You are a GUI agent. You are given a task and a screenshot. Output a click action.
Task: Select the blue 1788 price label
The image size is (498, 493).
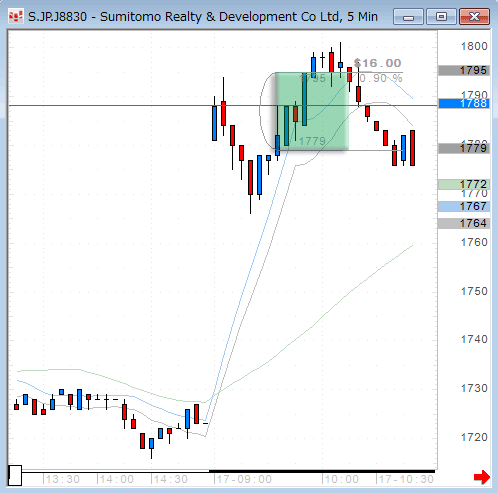pyautogui.click(x=464, y=104)
